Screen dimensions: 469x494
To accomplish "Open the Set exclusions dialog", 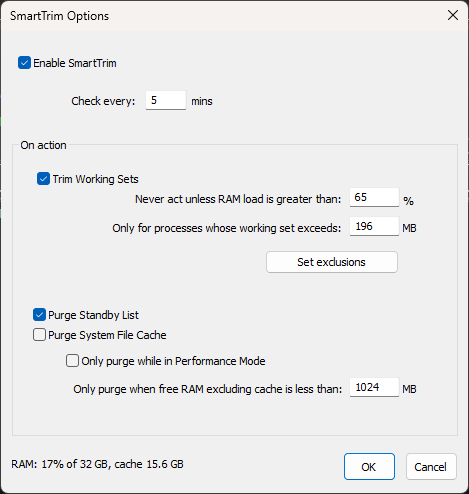I will coord(332,262).
